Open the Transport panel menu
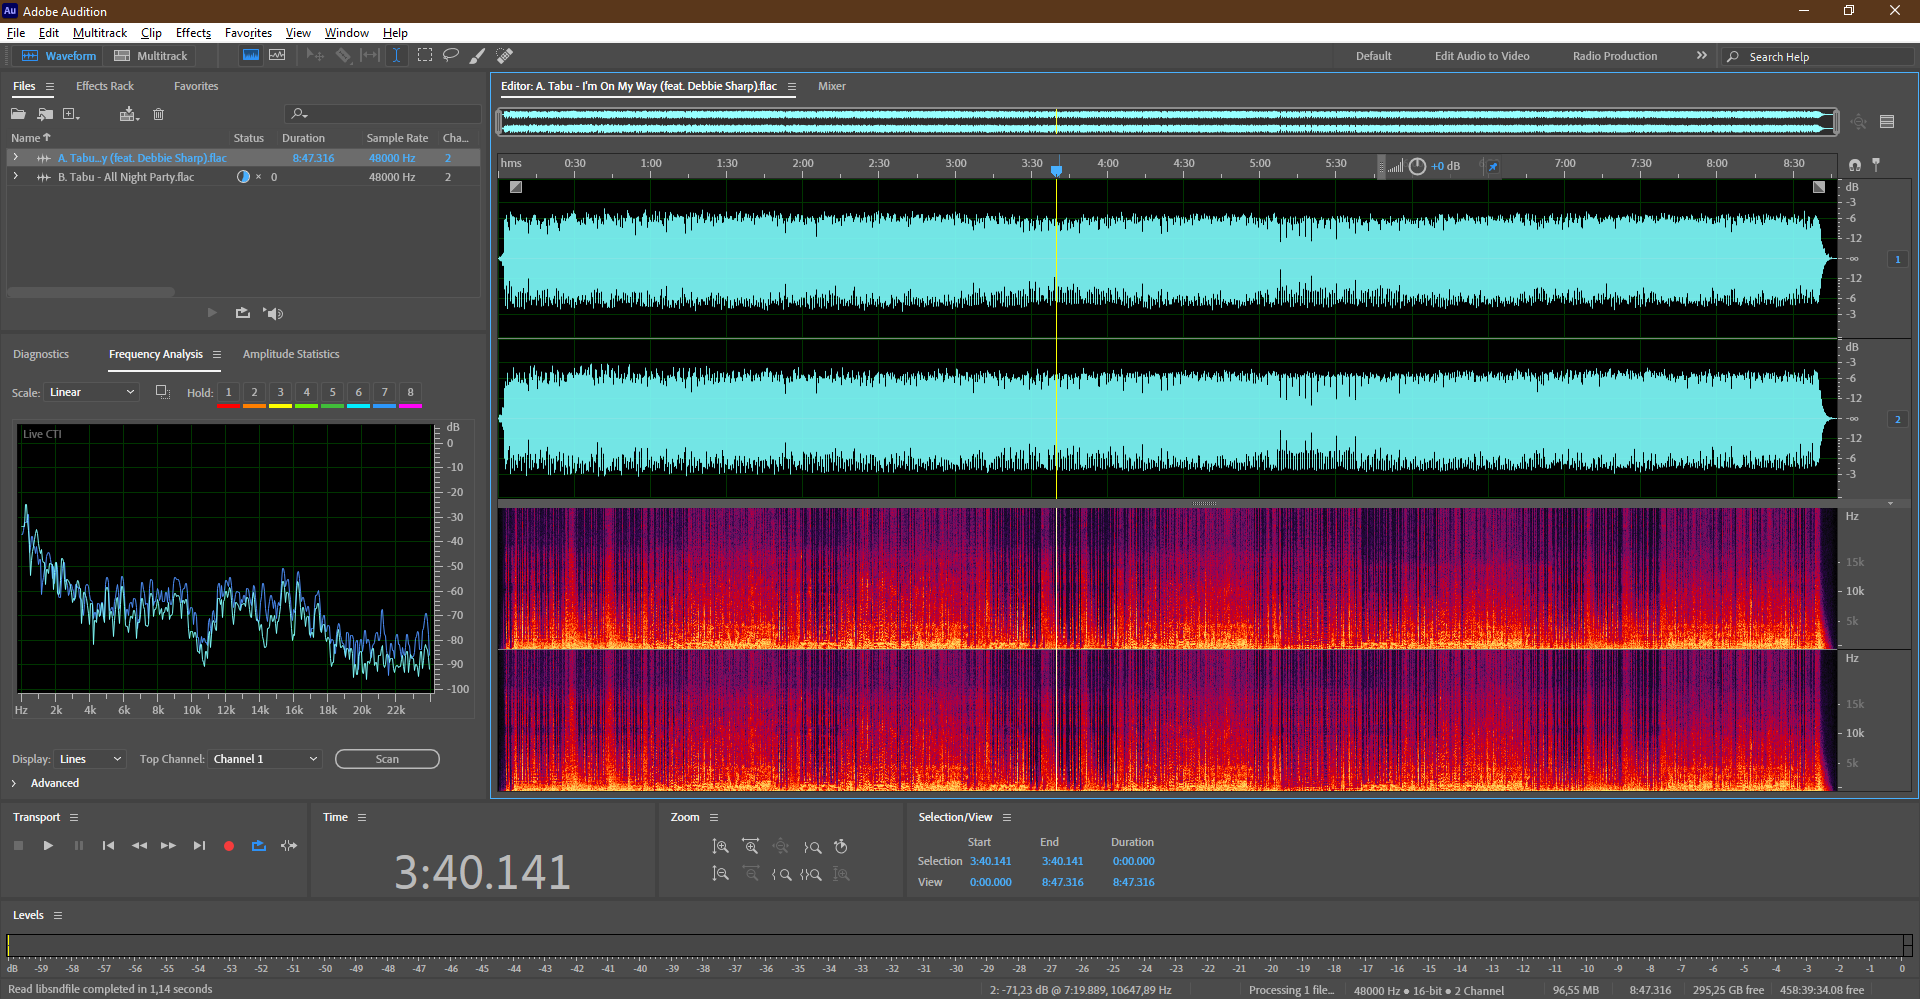 click(74, 818)
